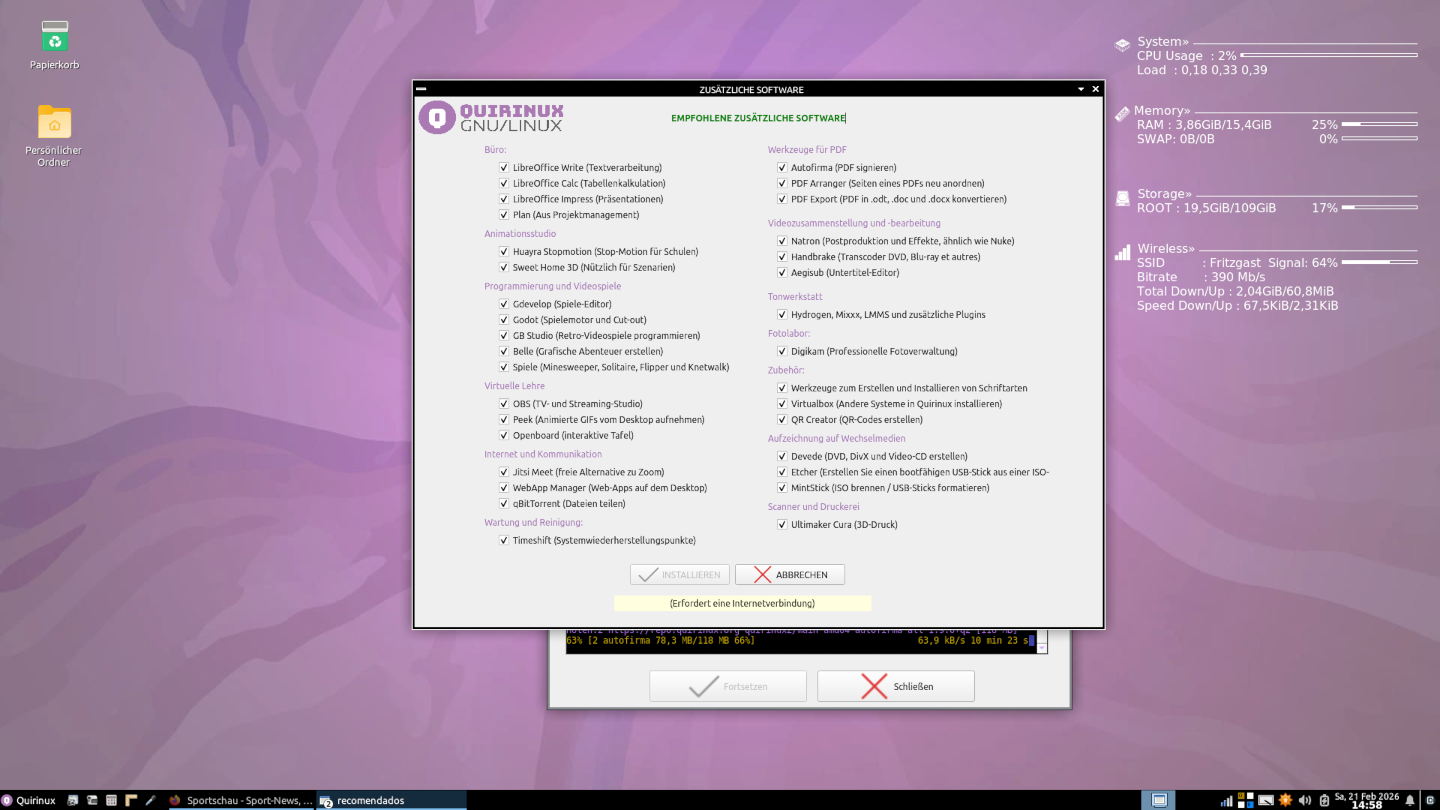Expand the dialog title bar dropdown arrow

pos(1081,89)
